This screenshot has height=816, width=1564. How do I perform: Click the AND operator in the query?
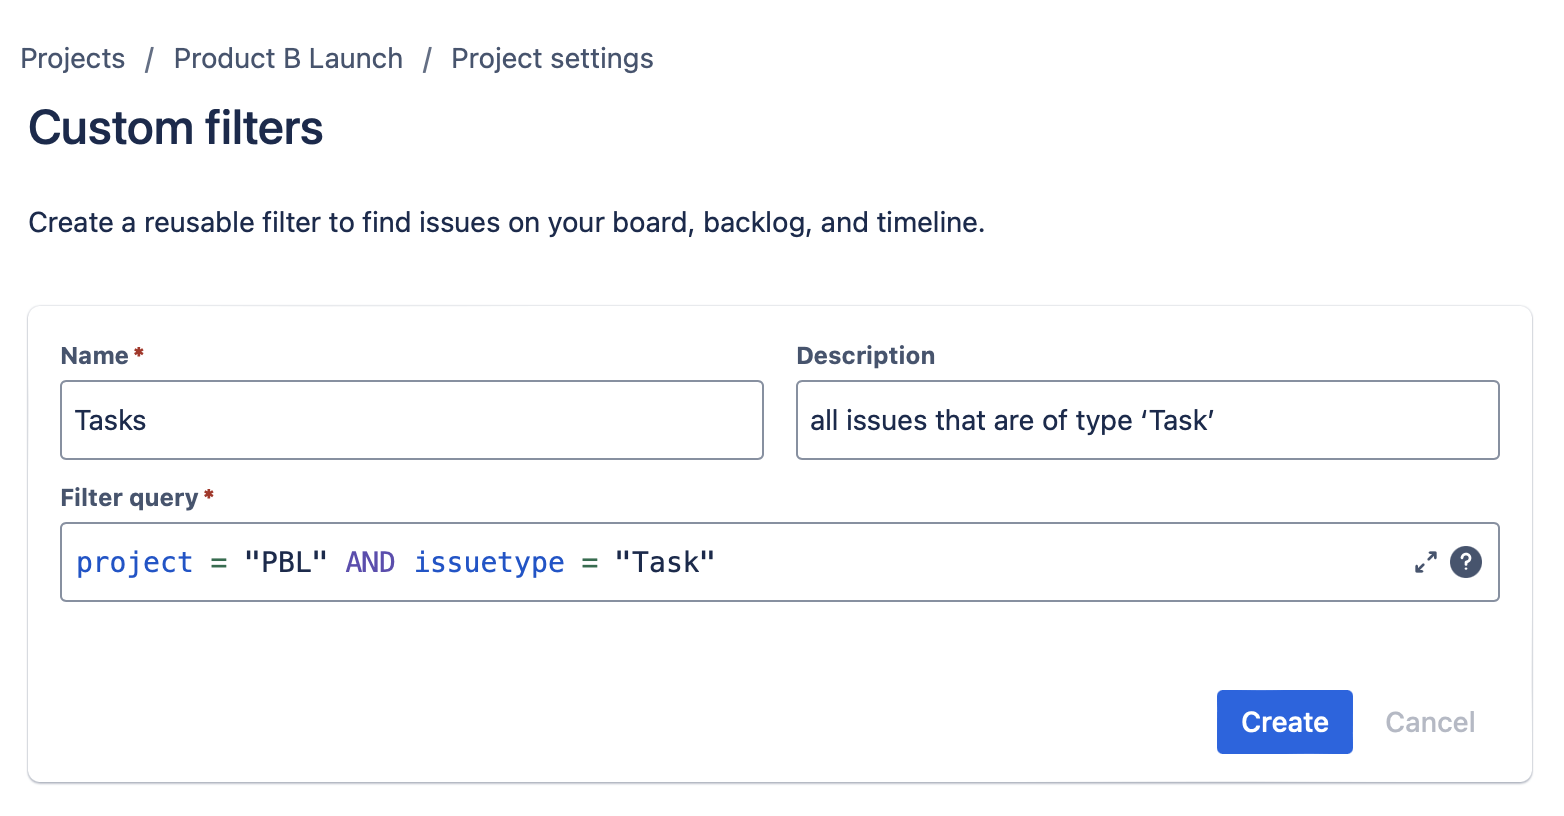(370, 563)
